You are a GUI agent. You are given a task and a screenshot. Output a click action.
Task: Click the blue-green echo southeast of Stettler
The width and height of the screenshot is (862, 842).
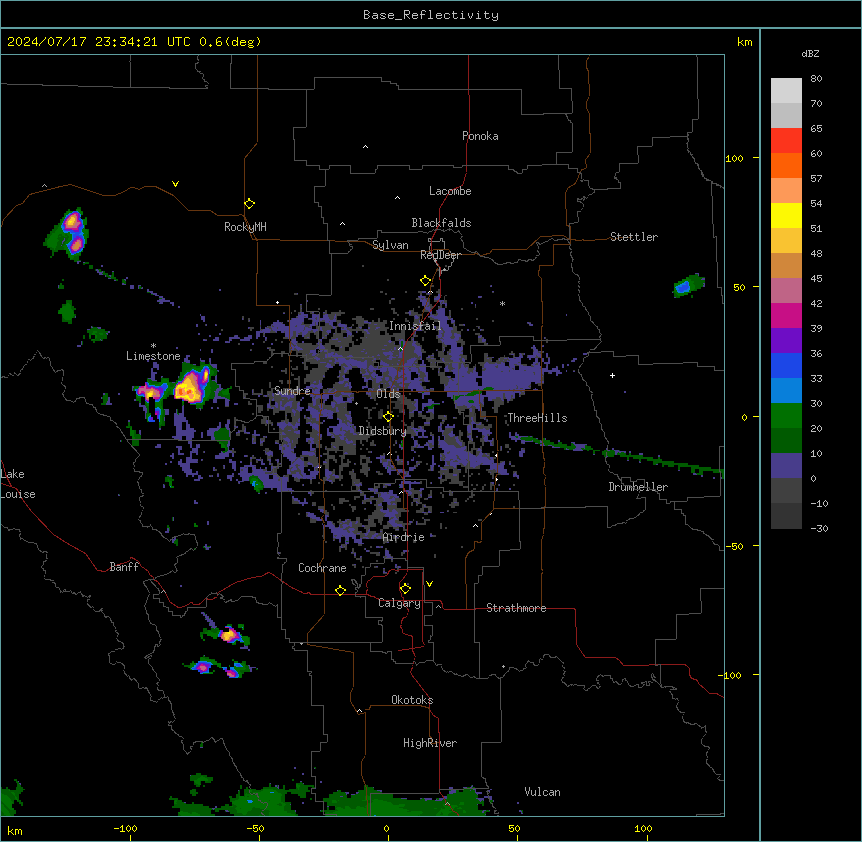click(688, 286)
